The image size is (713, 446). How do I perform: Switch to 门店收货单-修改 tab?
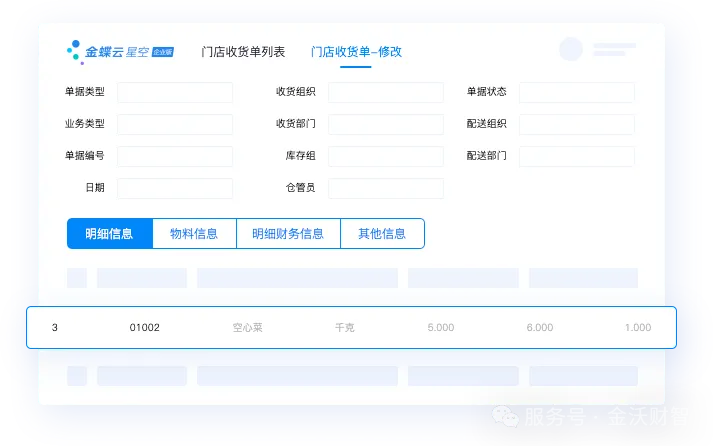pos(356,52)
